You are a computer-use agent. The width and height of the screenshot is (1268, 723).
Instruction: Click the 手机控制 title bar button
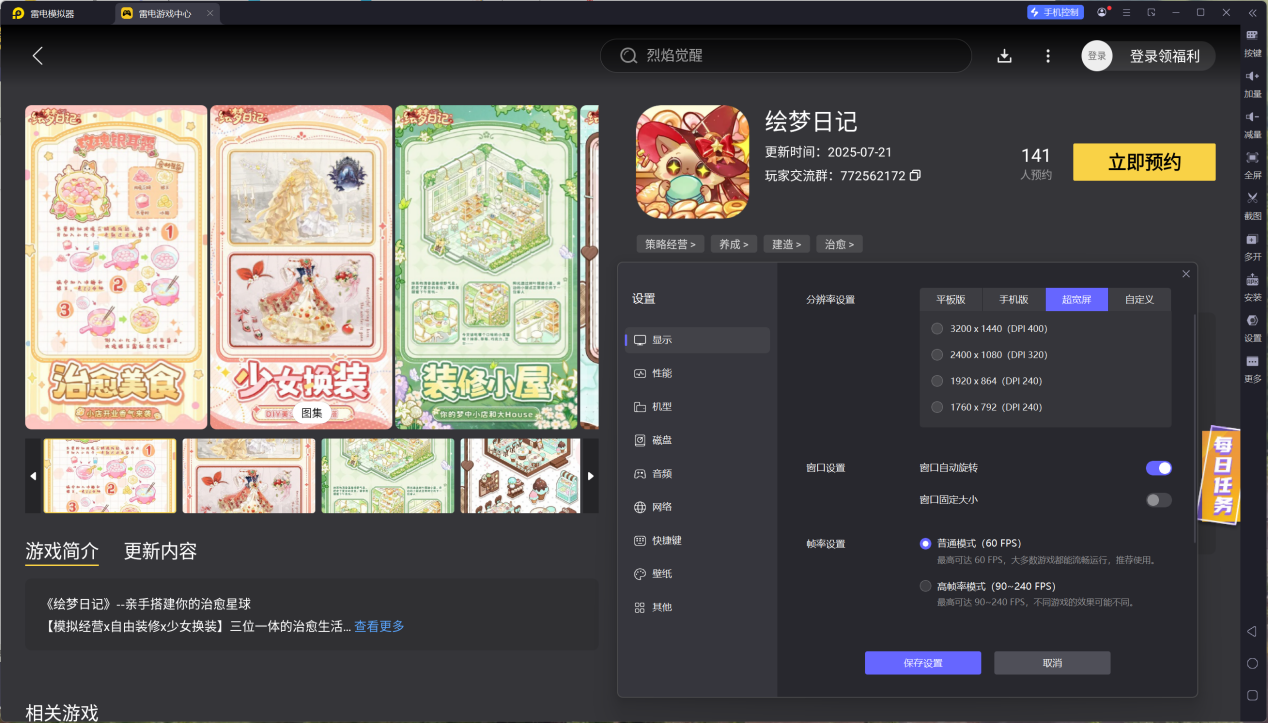(x=1055, y=12)
